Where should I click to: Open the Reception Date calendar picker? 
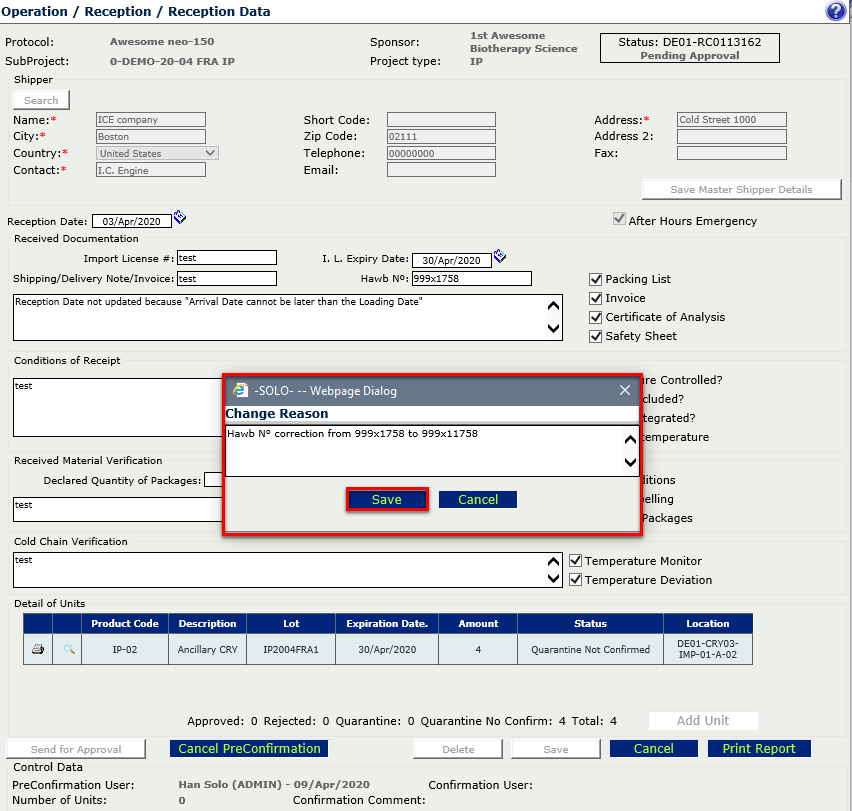pos(180,217)
